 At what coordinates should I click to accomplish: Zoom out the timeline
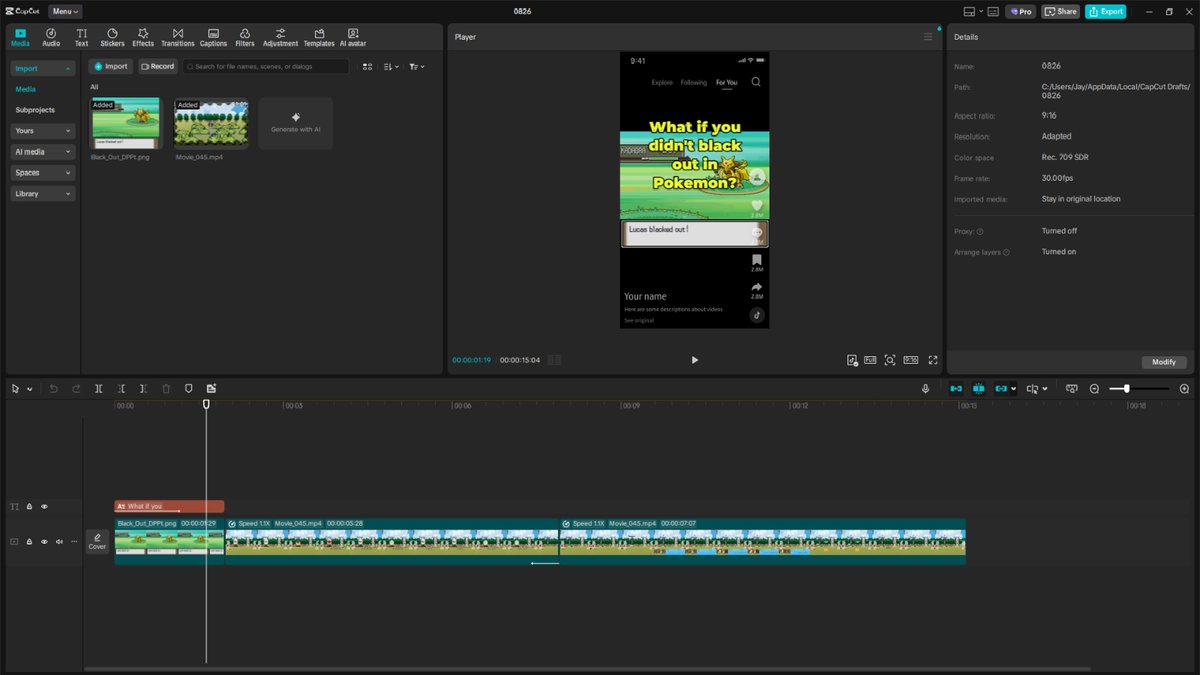1094,388
